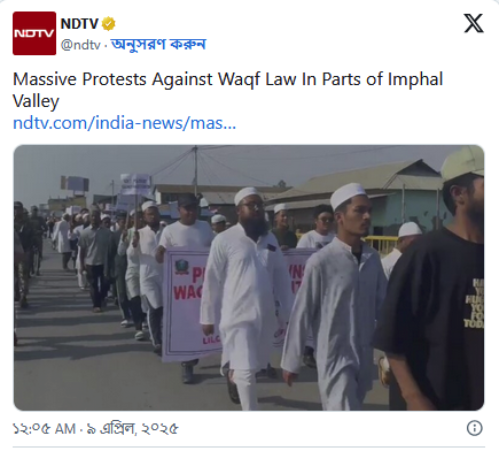
Task: Click the X logo icon
Action: pyautogui.click(x=473, y=23)
